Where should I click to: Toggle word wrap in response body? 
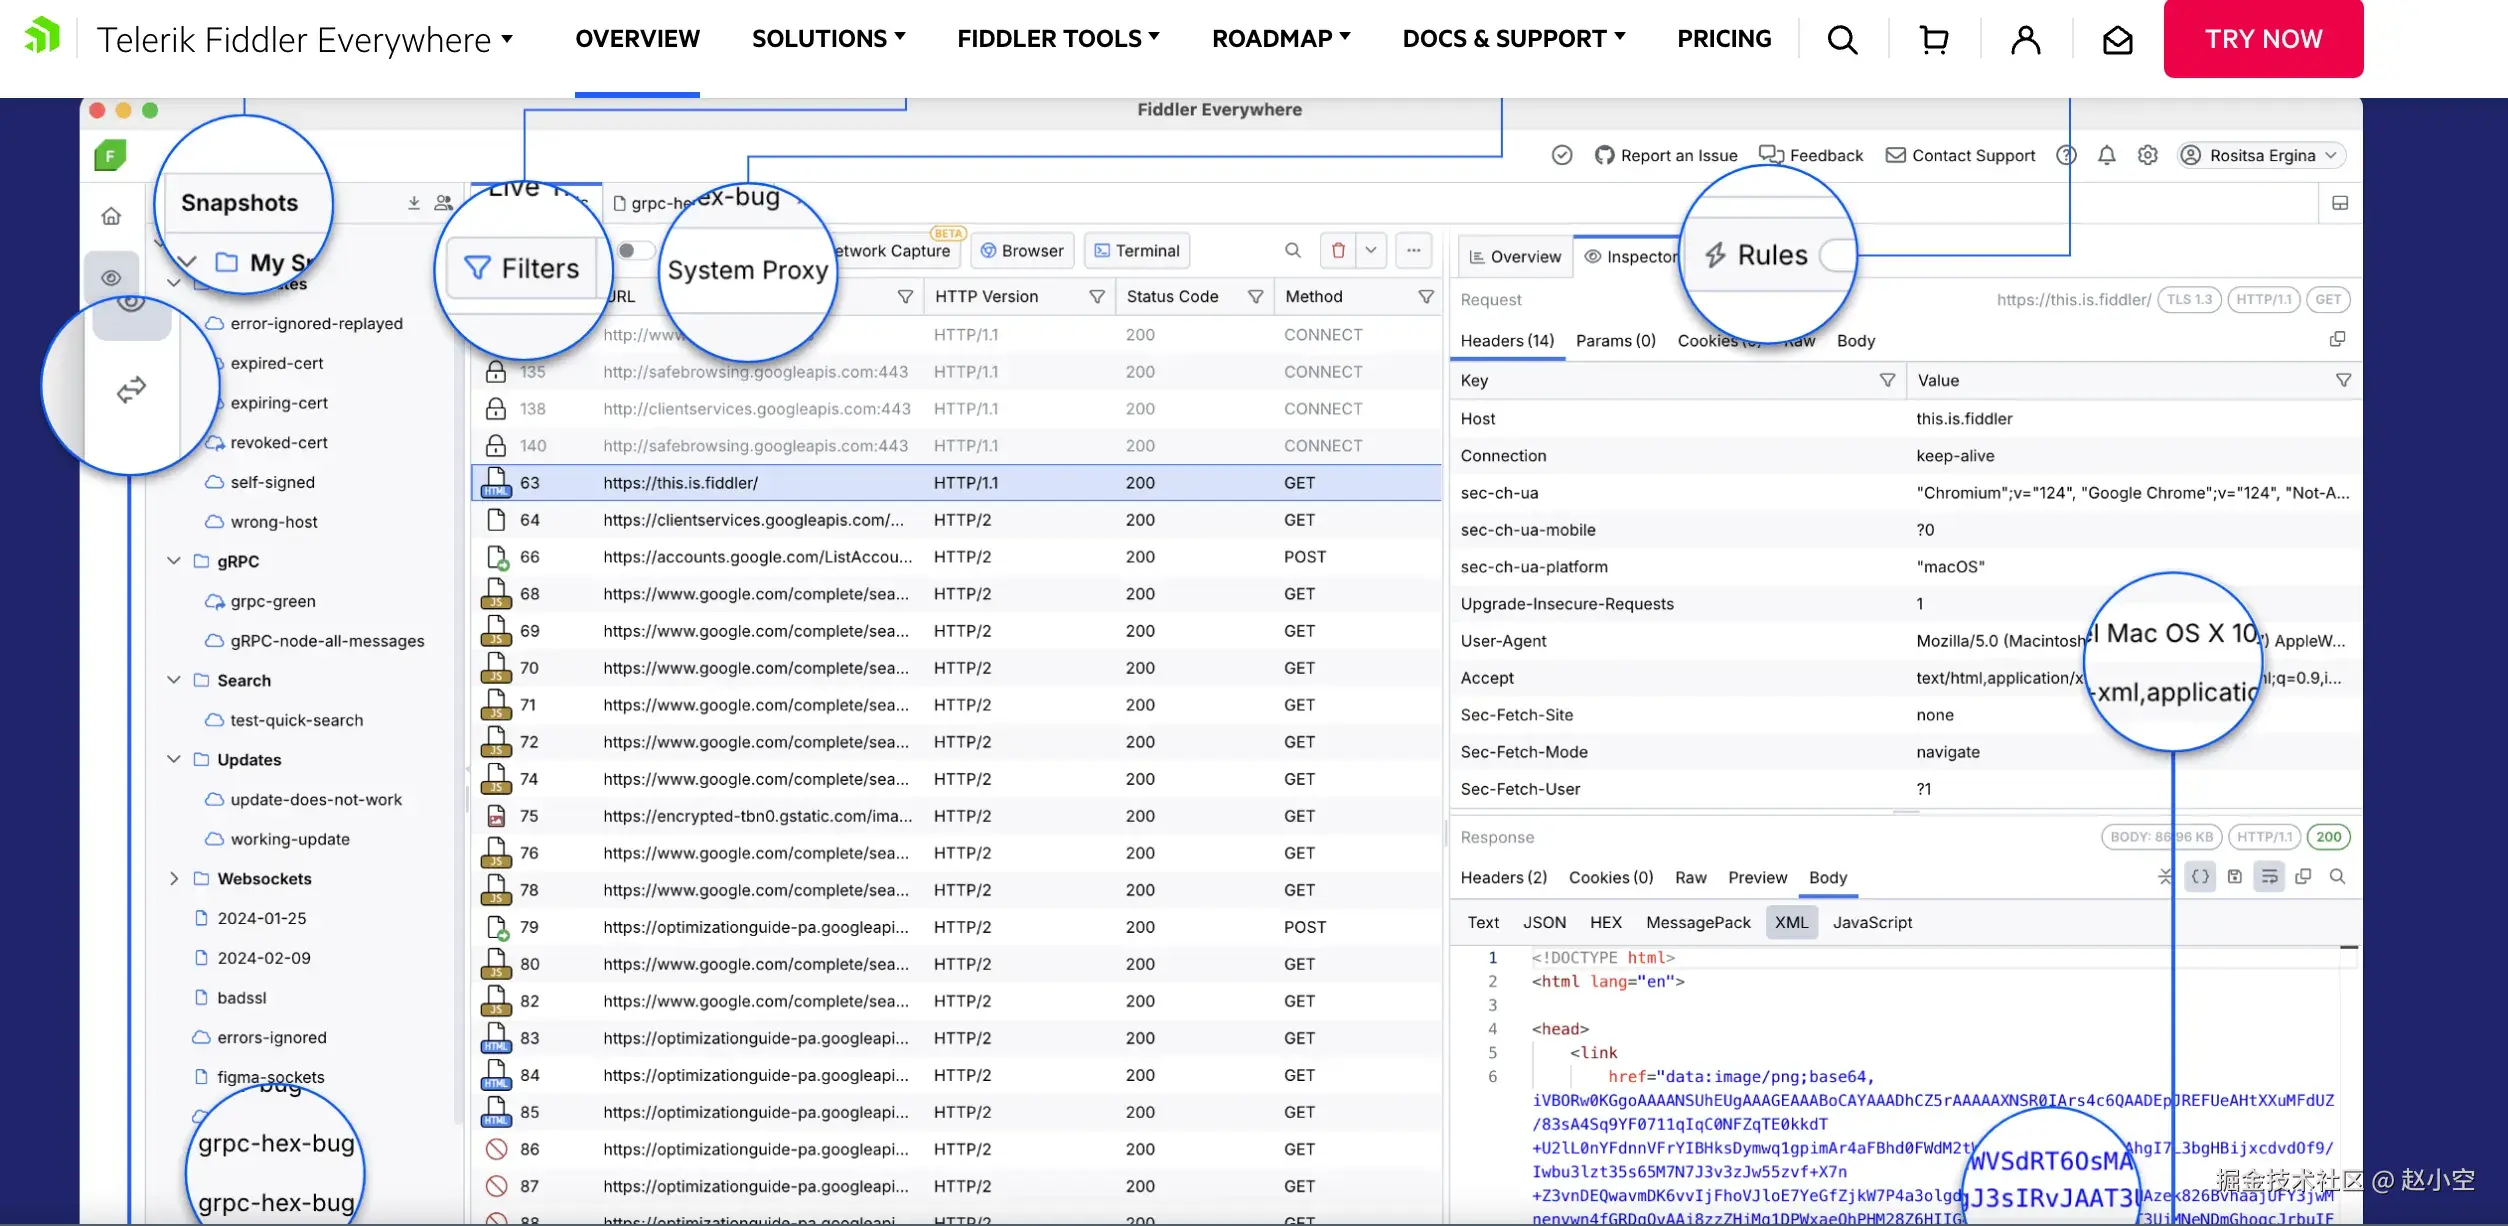point(2269,877)
